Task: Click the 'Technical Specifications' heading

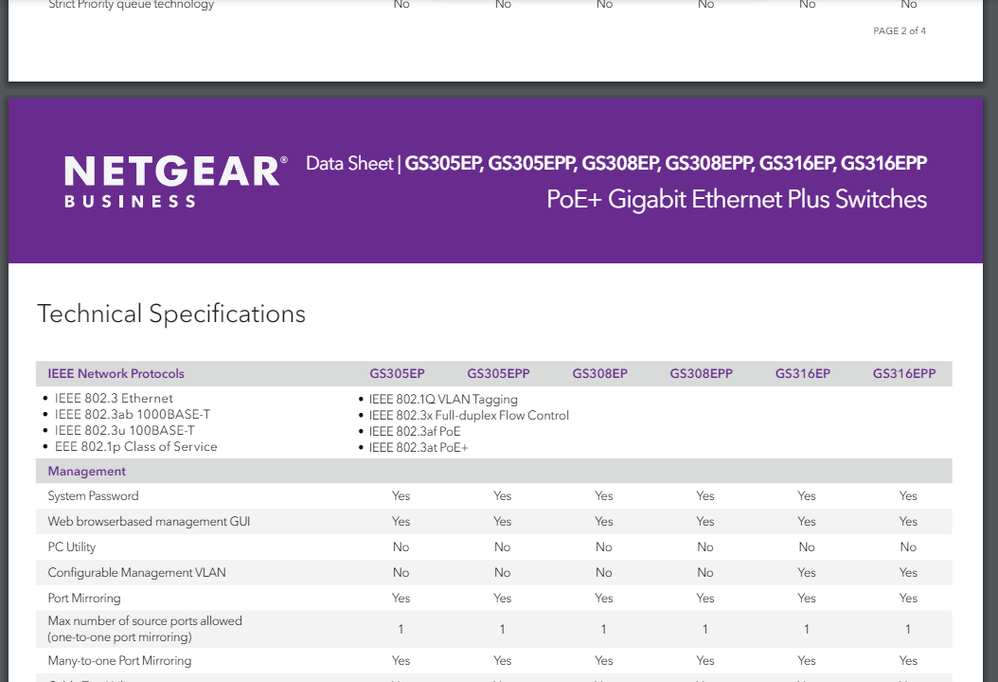Action: (171, 314)
